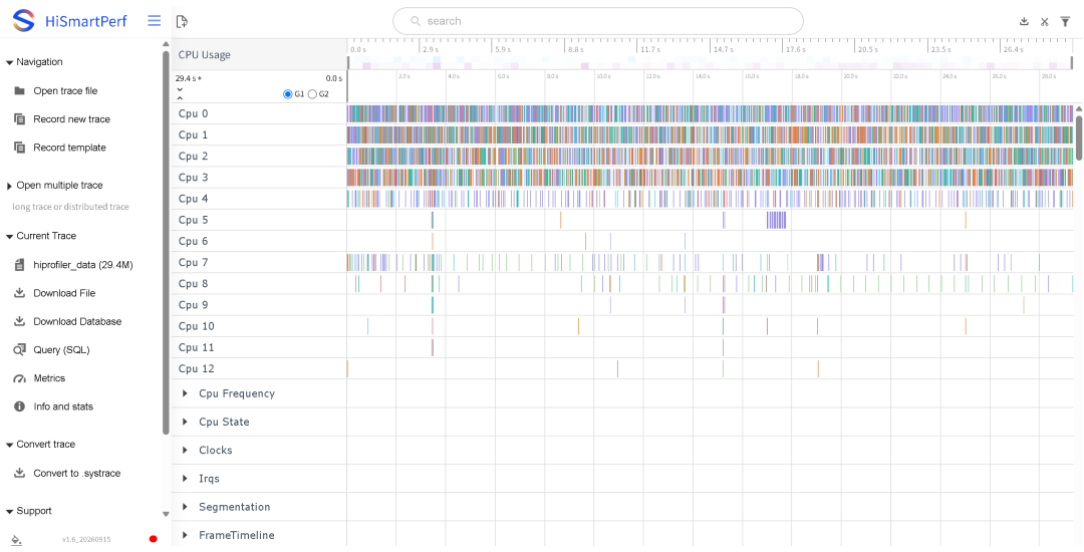Image resolution: width=1084 pixels, height=552 pixels.
Task: Click the HiSmartPerf logo icon
Action: pyautogui.click(x=24, y=21)
